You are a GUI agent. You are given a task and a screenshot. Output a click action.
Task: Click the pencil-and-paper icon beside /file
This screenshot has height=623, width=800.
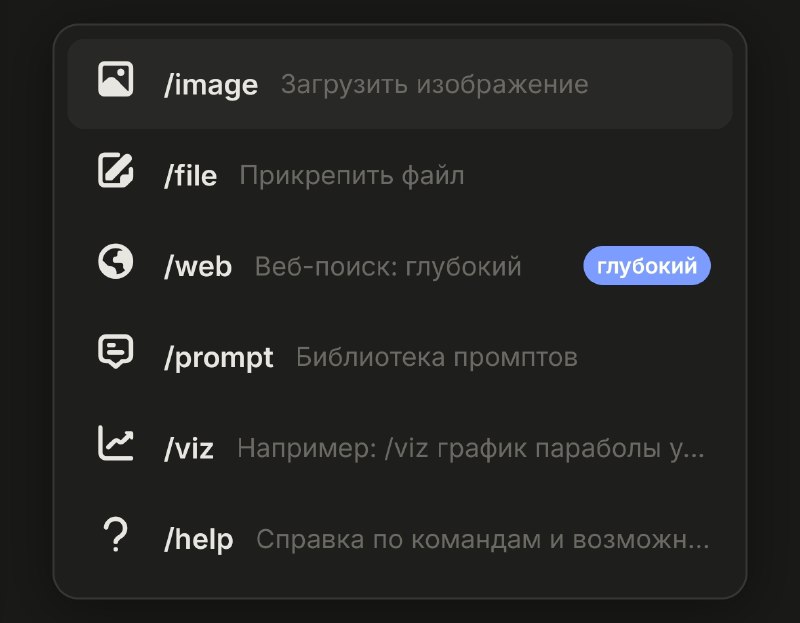tap(116, 171)
